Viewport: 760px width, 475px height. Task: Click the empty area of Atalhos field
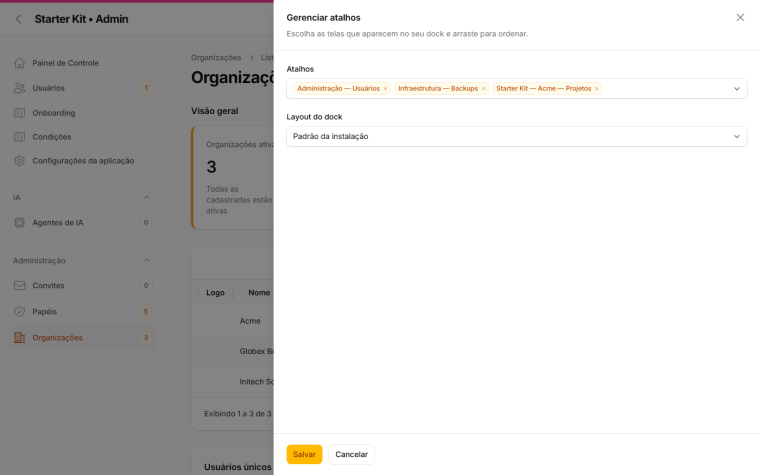click(666, 89)
